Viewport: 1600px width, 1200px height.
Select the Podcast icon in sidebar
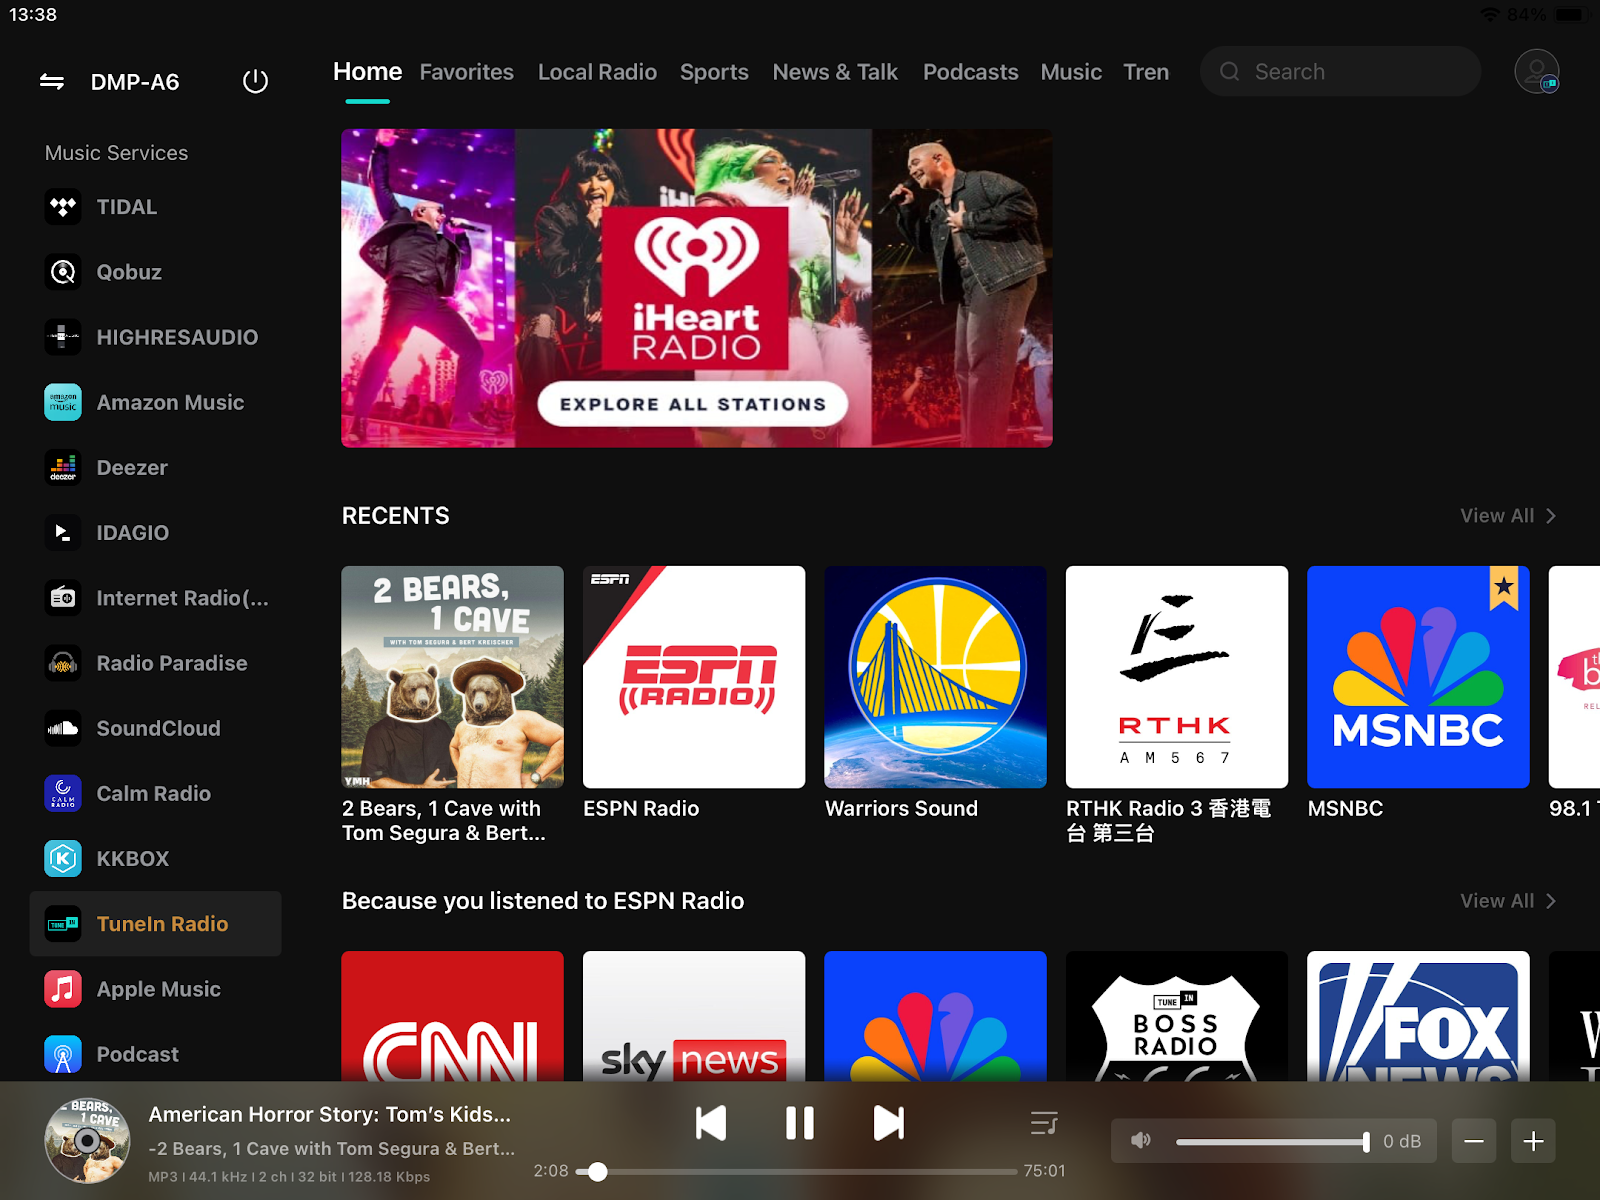coord(63,1054)
